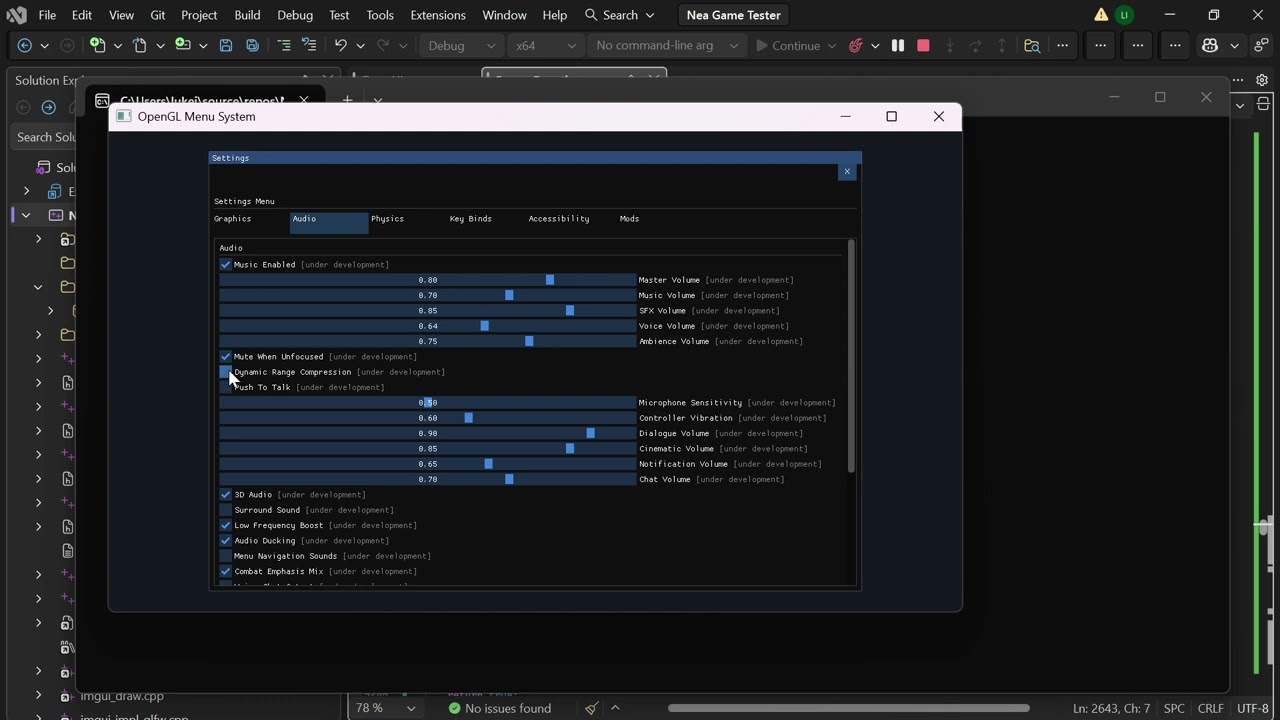Open the GitHub Copilot icon in toolbar
The height and width of the screenshot is (720, 1280).
point(1210,45)
